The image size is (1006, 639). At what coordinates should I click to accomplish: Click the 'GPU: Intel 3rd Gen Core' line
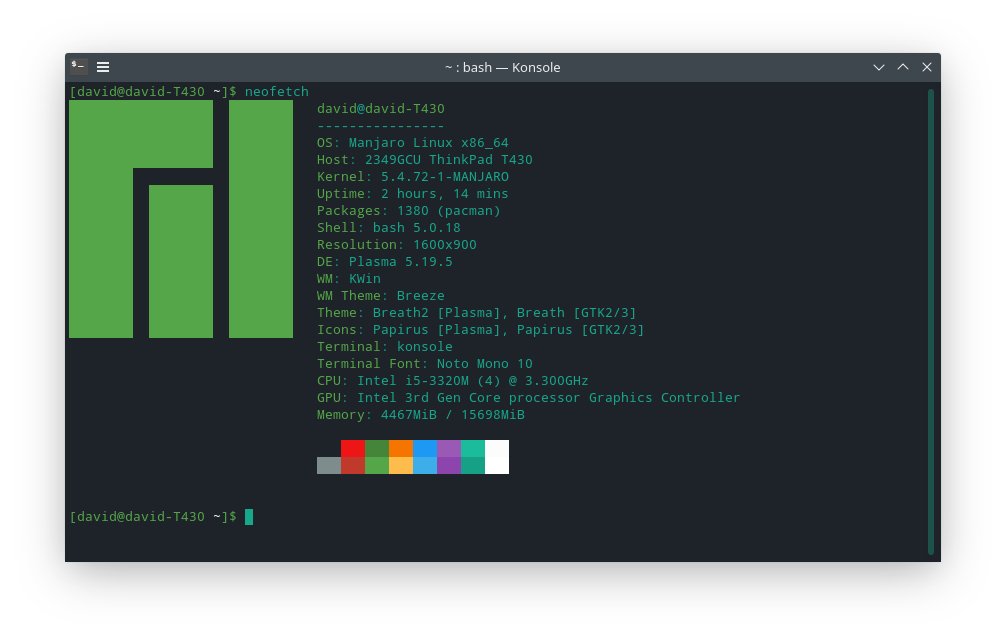529,397
